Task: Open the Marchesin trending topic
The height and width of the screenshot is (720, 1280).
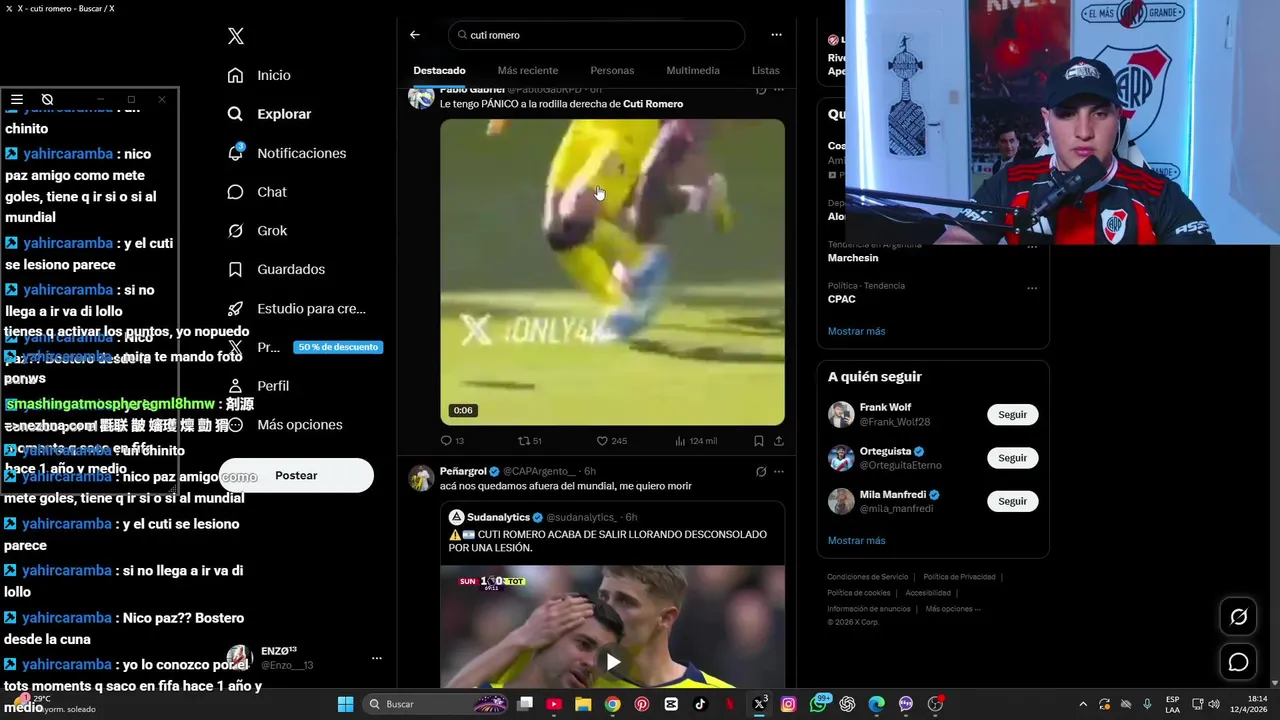Action: tap(853, 258)
